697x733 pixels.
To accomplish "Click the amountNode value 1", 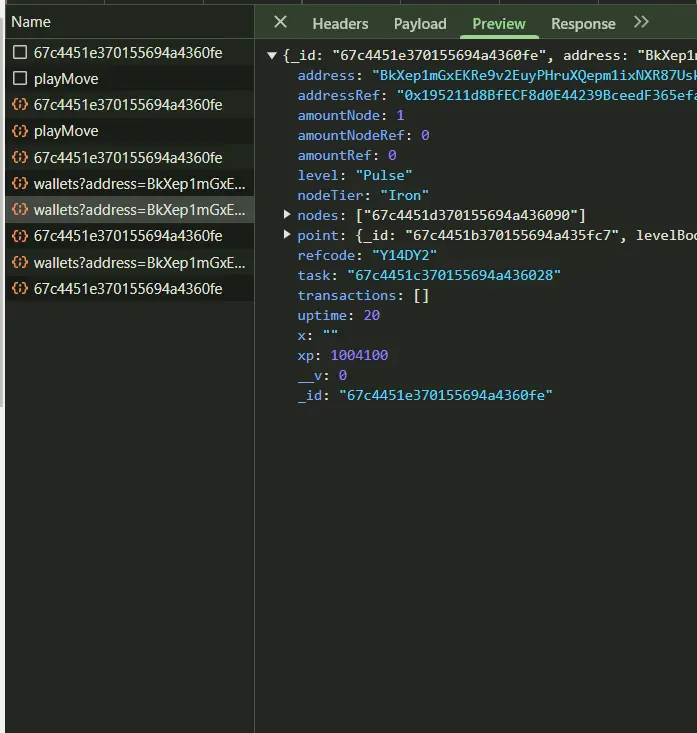I will [x=400, y=115].
